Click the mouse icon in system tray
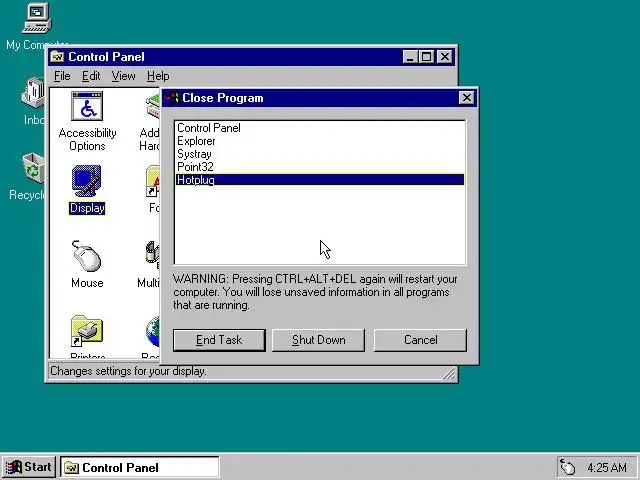 (x=567, y=467)
